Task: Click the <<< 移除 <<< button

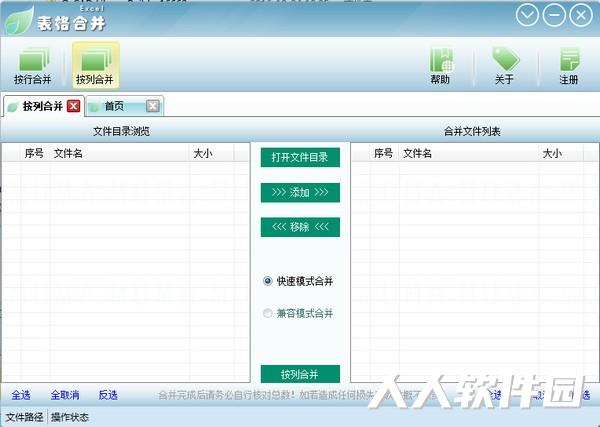Action: (x=300, y=227)
